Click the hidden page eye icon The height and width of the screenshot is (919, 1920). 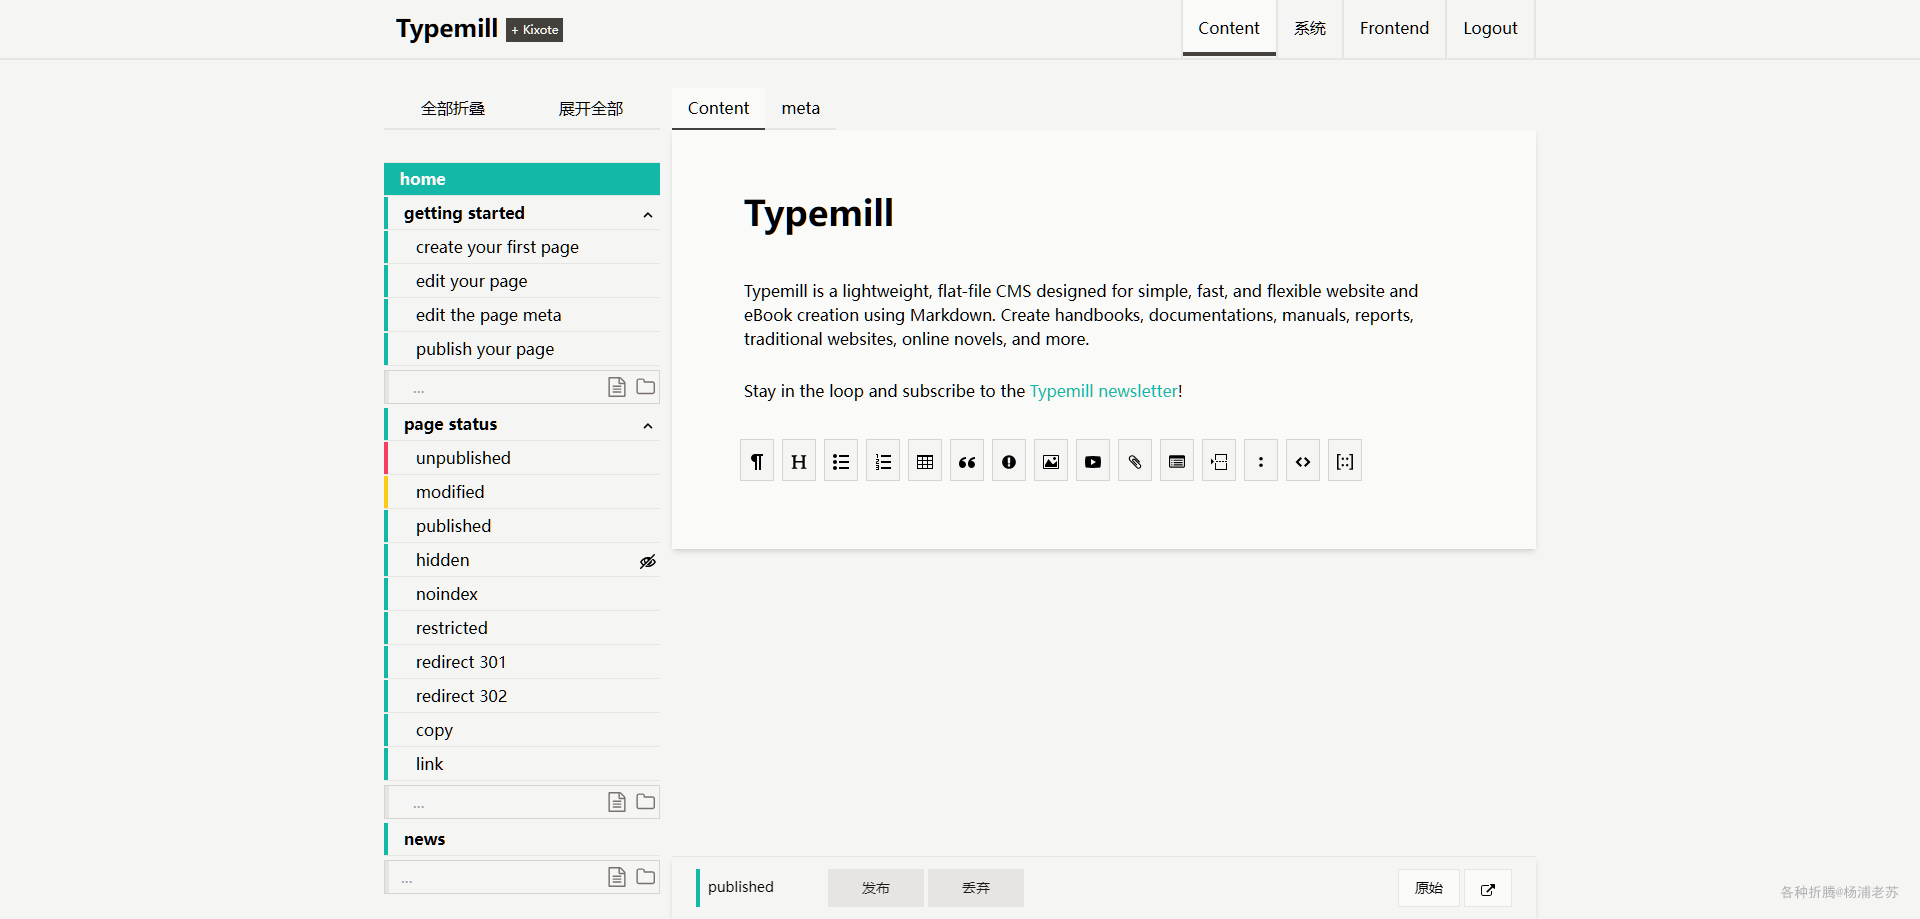click(x=648, y=561)
